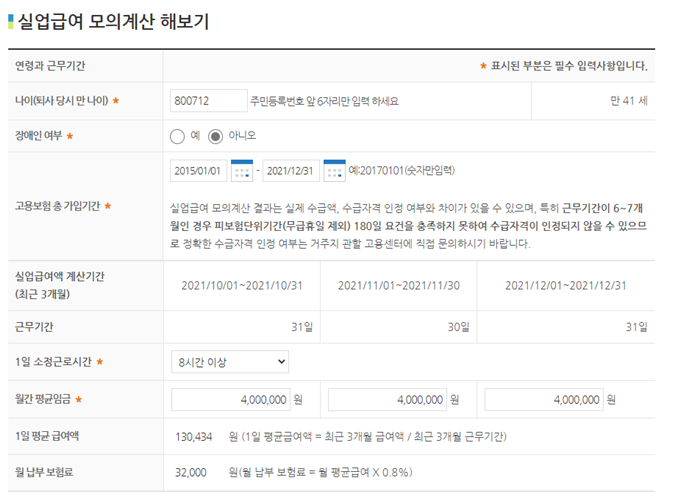Click the '실업급여액 계산기간 (최근 3개월)' label
This screenshot has width=680, height=500.
coord(59,285)
